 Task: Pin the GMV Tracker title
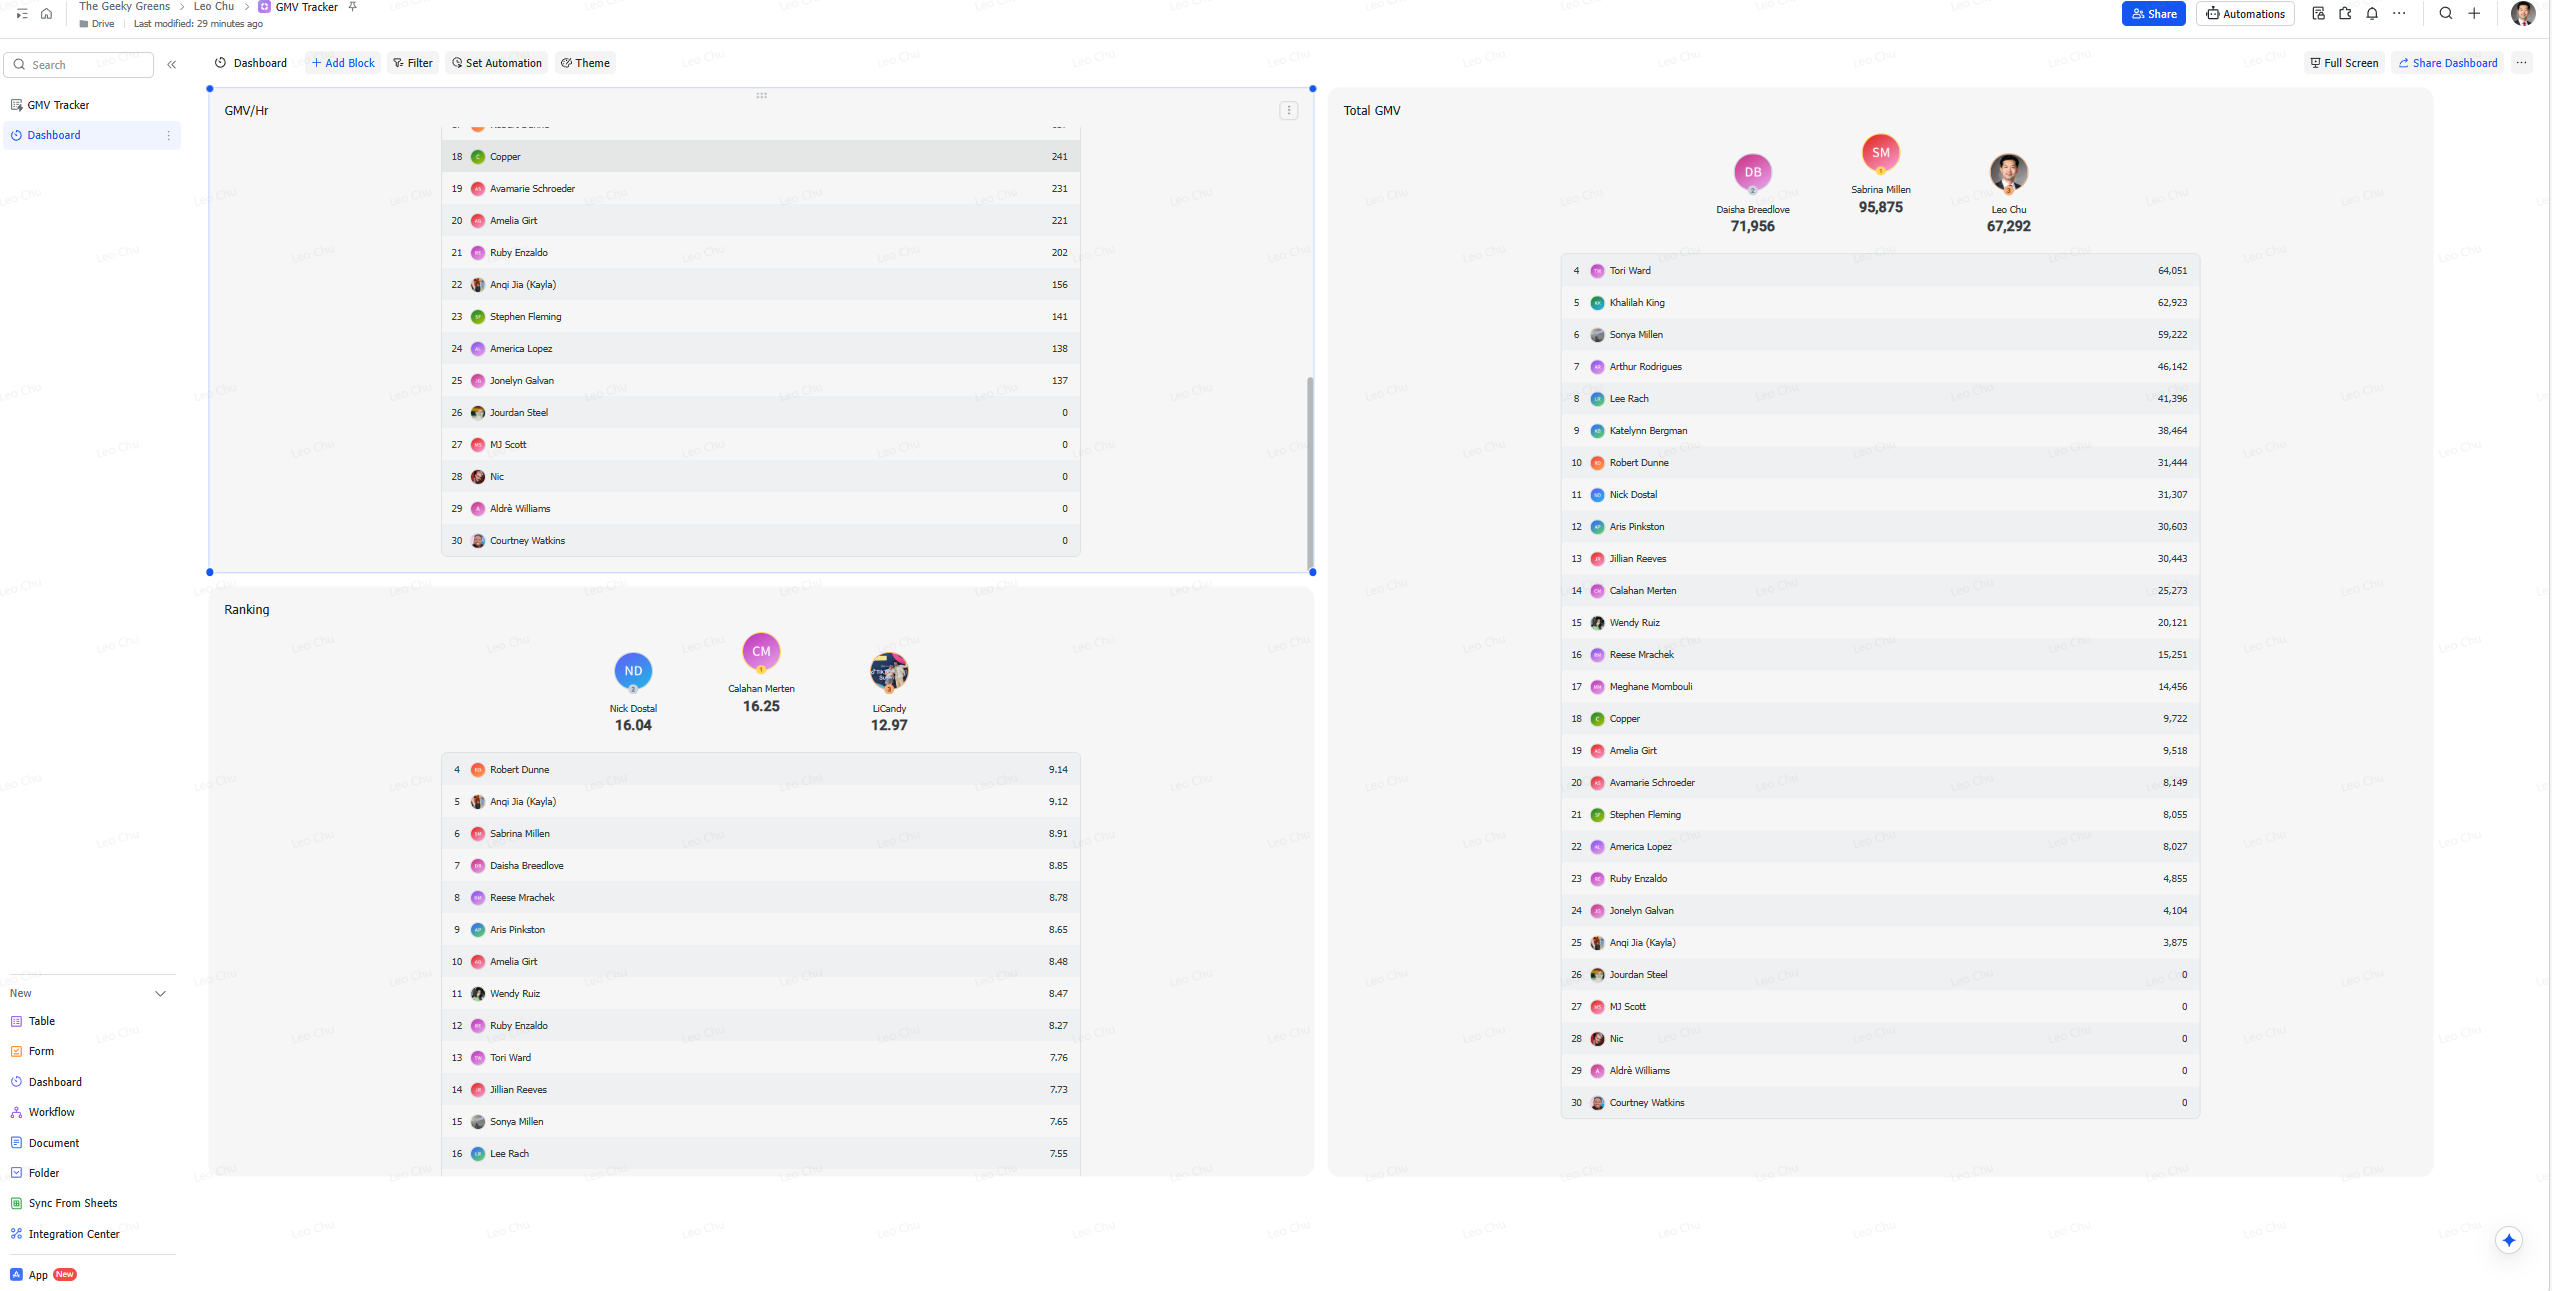(352, 7)
